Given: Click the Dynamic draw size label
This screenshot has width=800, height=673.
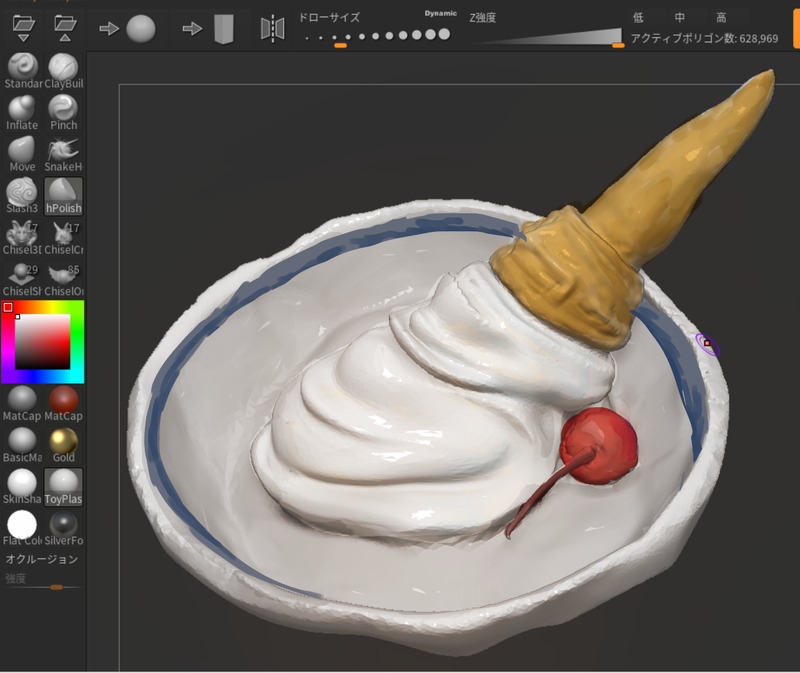Looking at the screenshot, I should click(441, 13).
